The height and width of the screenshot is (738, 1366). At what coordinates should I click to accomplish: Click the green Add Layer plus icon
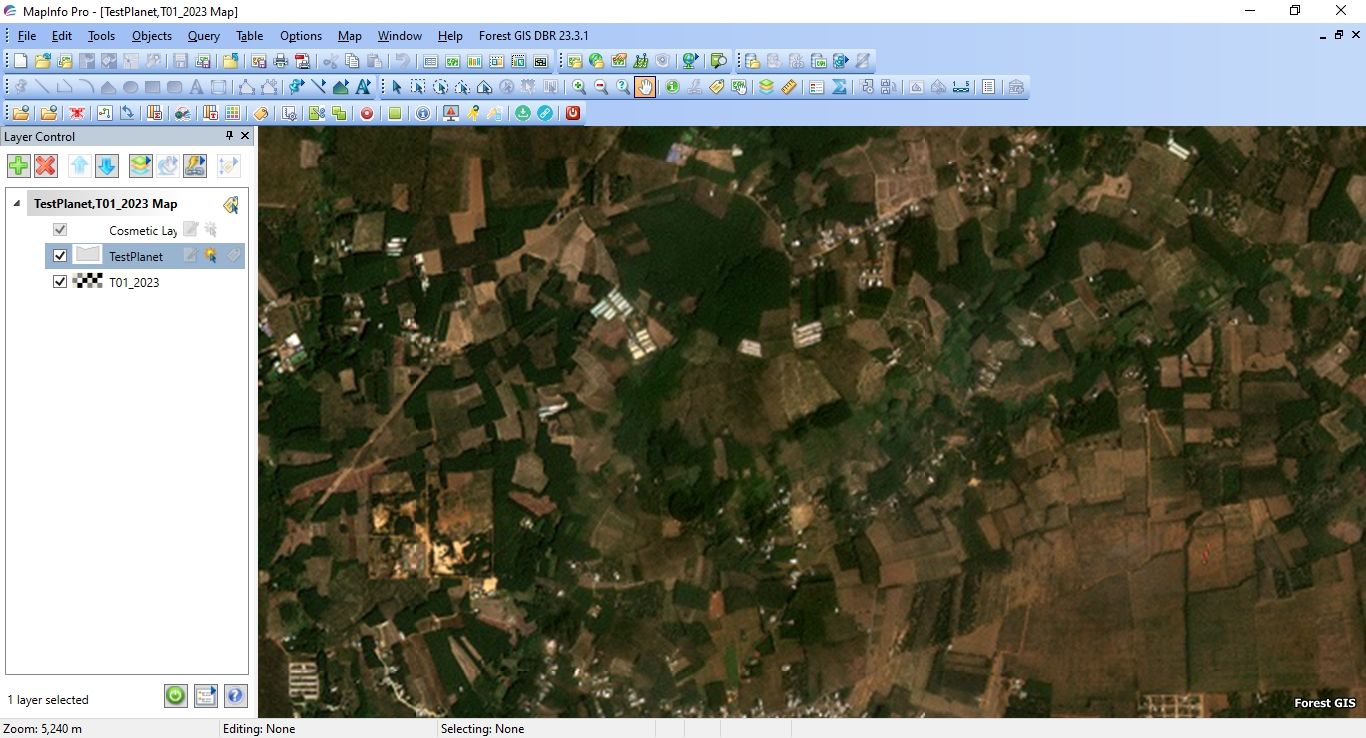click(18, 166)
